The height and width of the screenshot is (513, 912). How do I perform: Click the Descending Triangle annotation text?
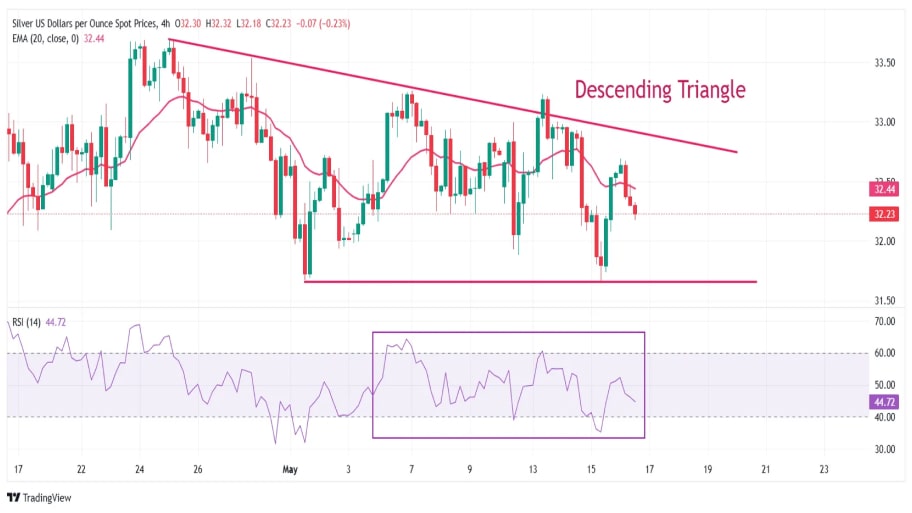(660, 90)
